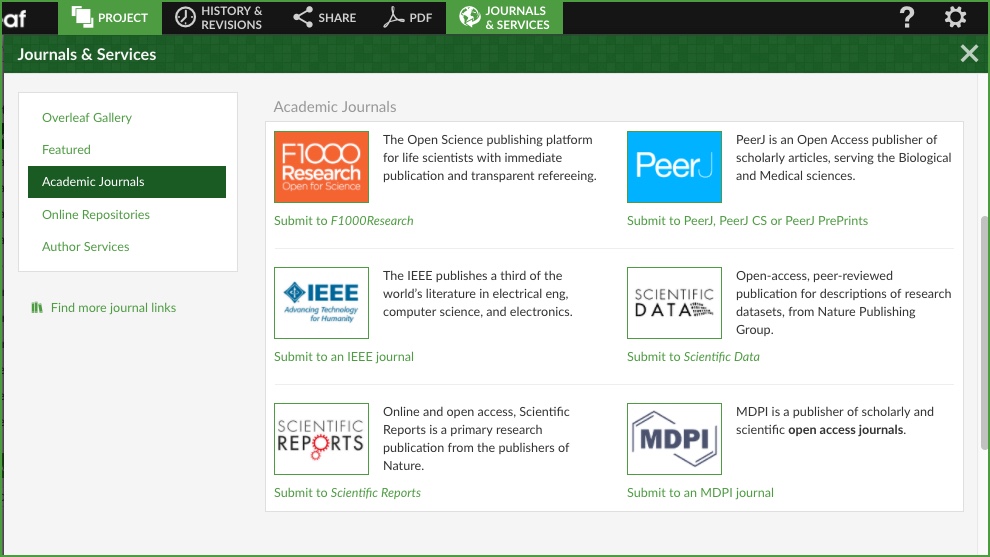Click the MDPI logo
The height and width of the screenshot is (557, 990).
[x=674, y=439]
